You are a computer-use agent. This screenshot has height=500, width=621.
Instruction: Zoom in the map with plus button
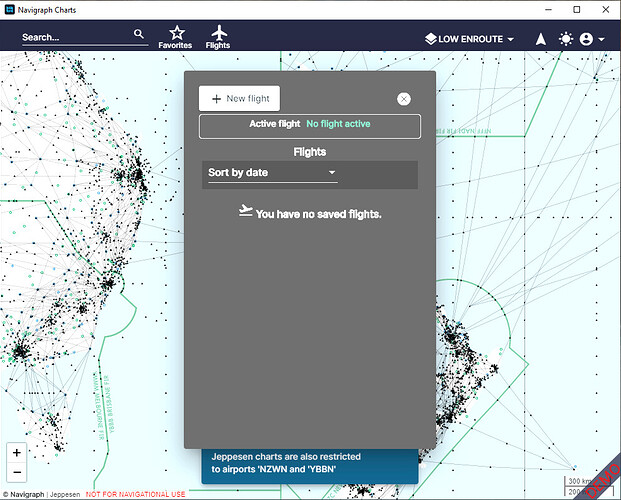pos(17,452)
